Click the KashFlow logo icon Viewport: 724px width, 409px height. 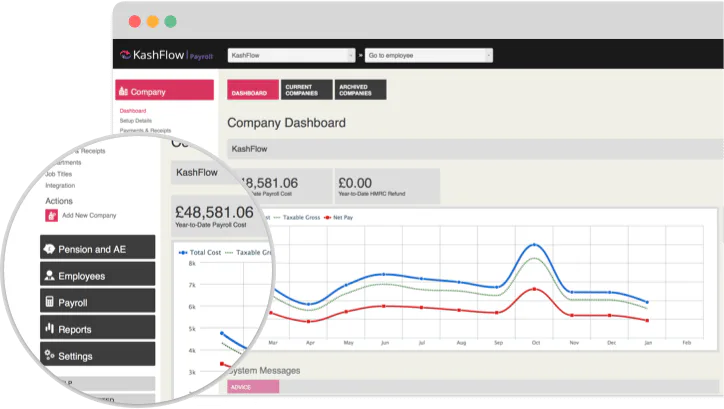tap(125, 55)
